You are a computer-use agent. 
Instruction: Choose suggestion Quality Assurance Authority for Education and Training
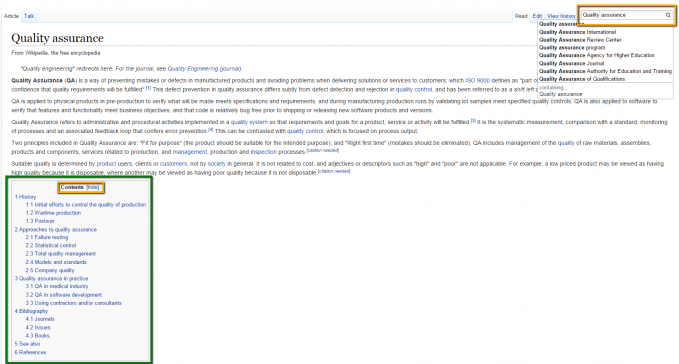point(605,71)
